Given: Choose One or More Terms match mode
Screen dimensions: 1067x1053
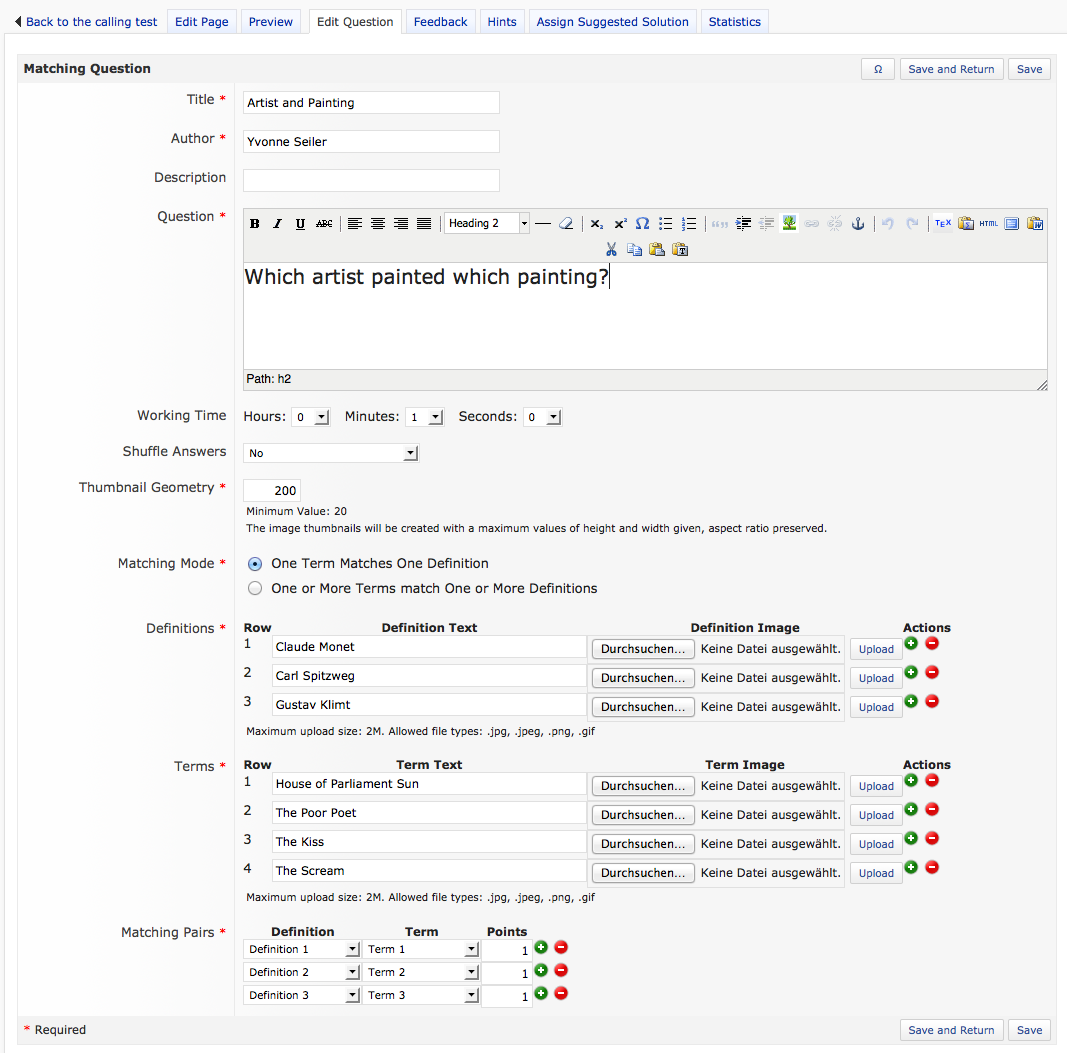Looking at the screenshot, I should 255,589.
